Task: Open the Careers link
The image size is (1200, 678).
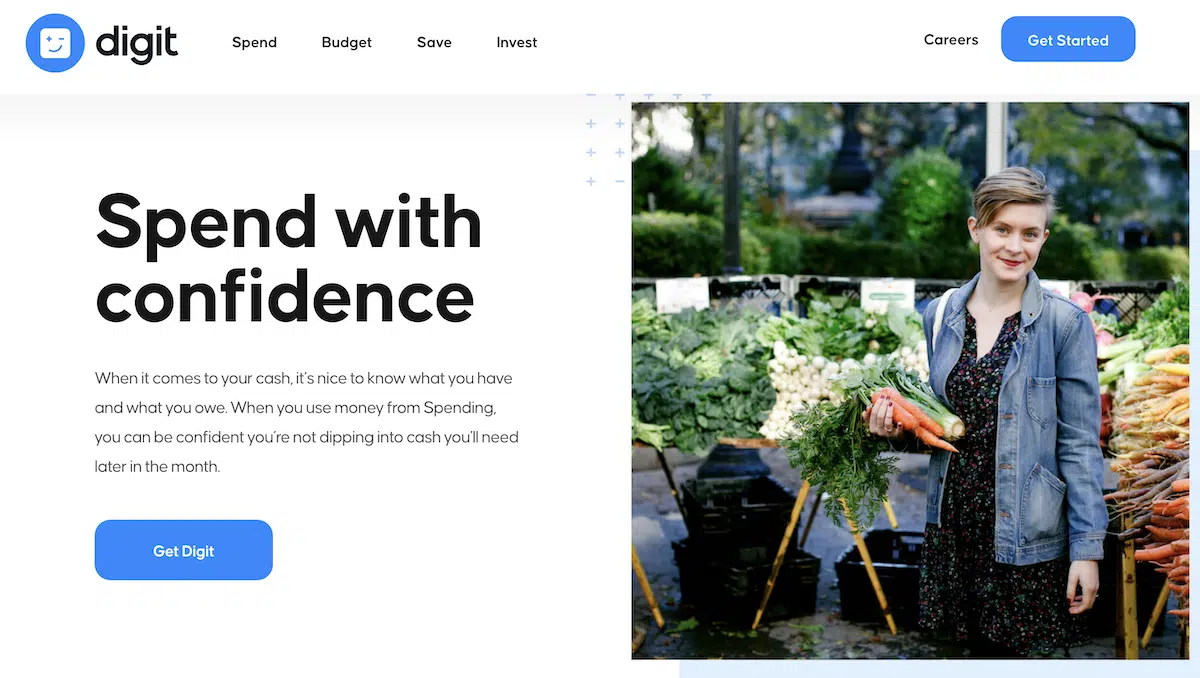Action: click(x=951, y=40)
